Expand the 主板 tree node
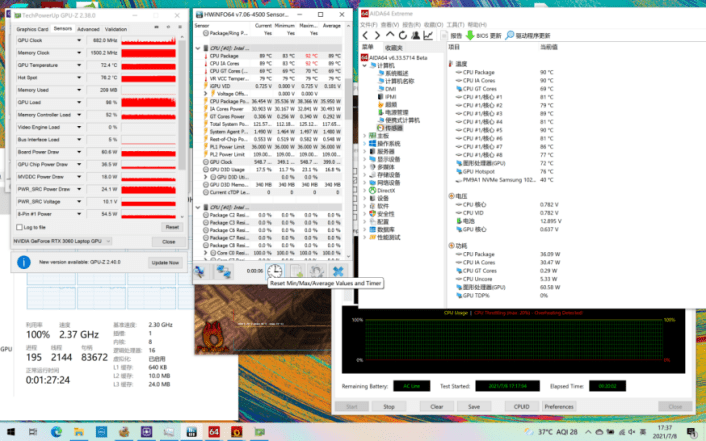The height and width of the screenshot is (441, 706). tap(365, 136)
